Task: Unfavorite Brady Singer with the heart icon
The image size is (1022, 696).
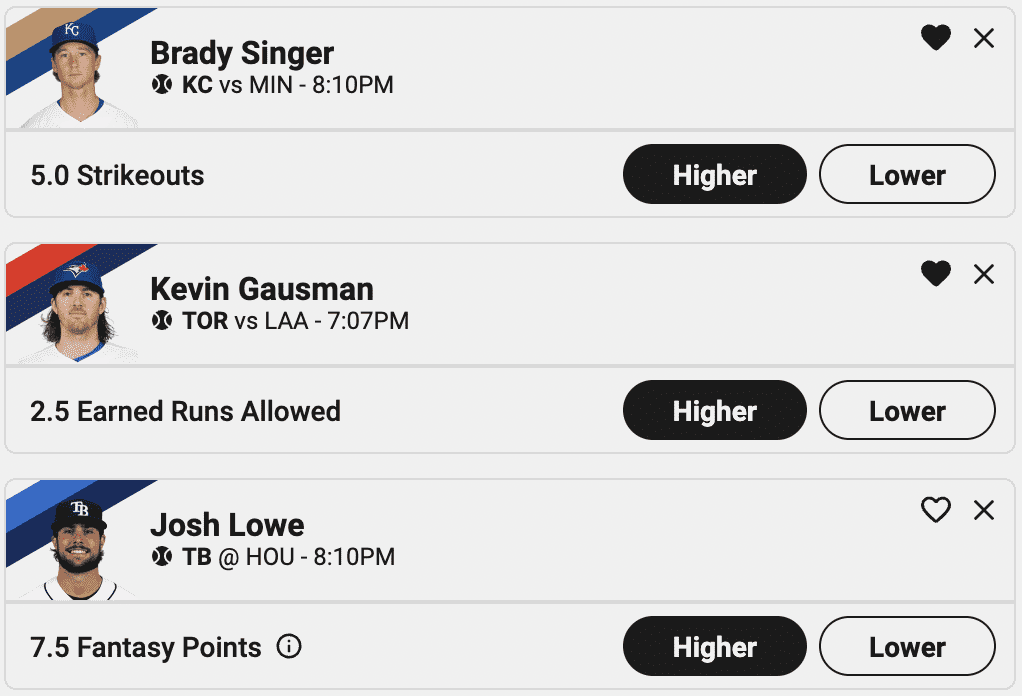Action: [x=935, y=38]
